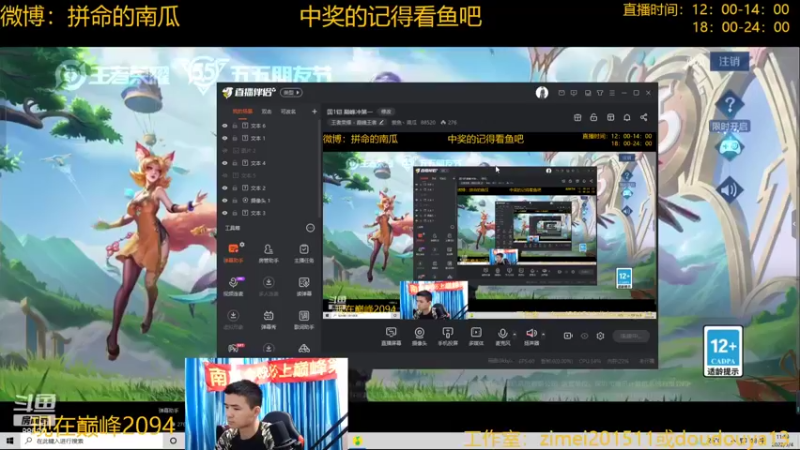The image size is (800, 450).
Task: Toggle the preview eye icon in bottom bar
Action: (x=585, y=336)
